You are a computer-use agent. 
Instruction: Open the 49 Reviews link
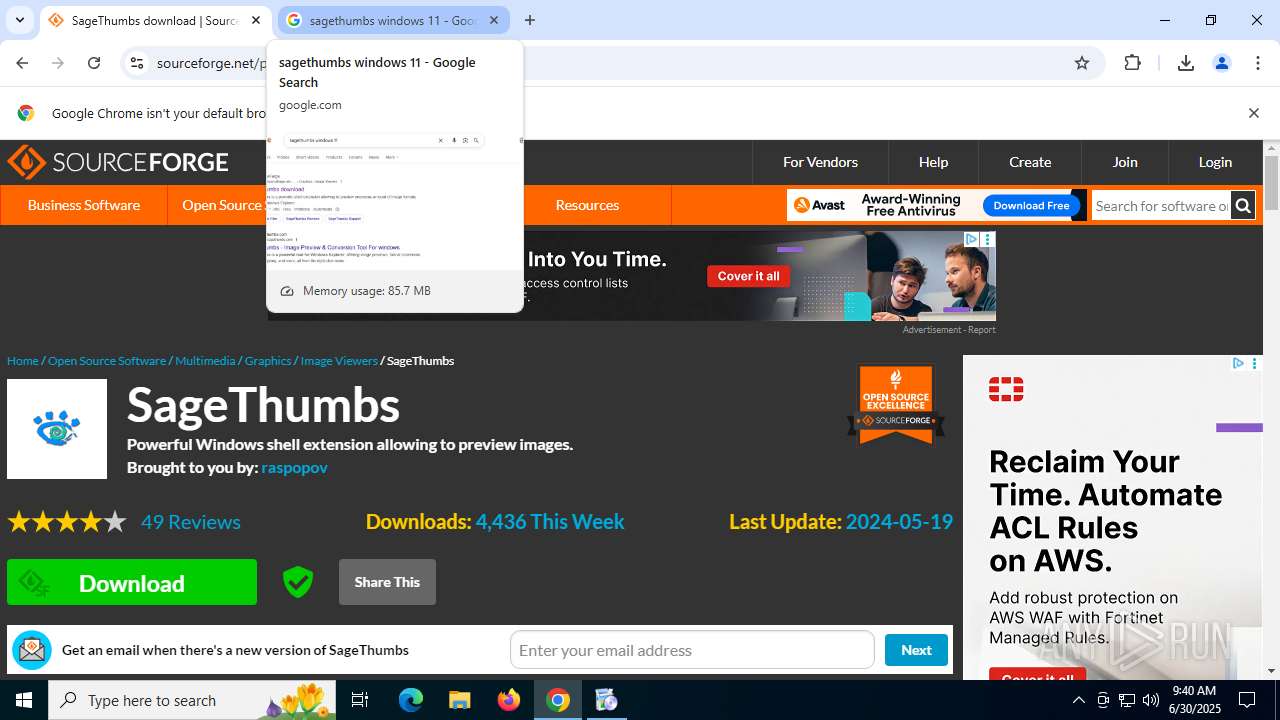click(x=190, y=522)
